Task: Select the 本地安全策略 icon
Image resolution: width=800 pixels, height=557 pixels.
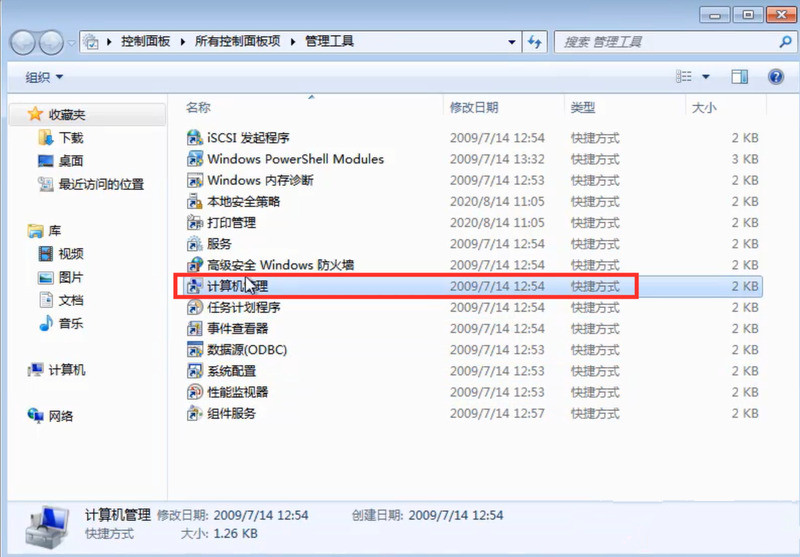Action: (x=195, y=201)
